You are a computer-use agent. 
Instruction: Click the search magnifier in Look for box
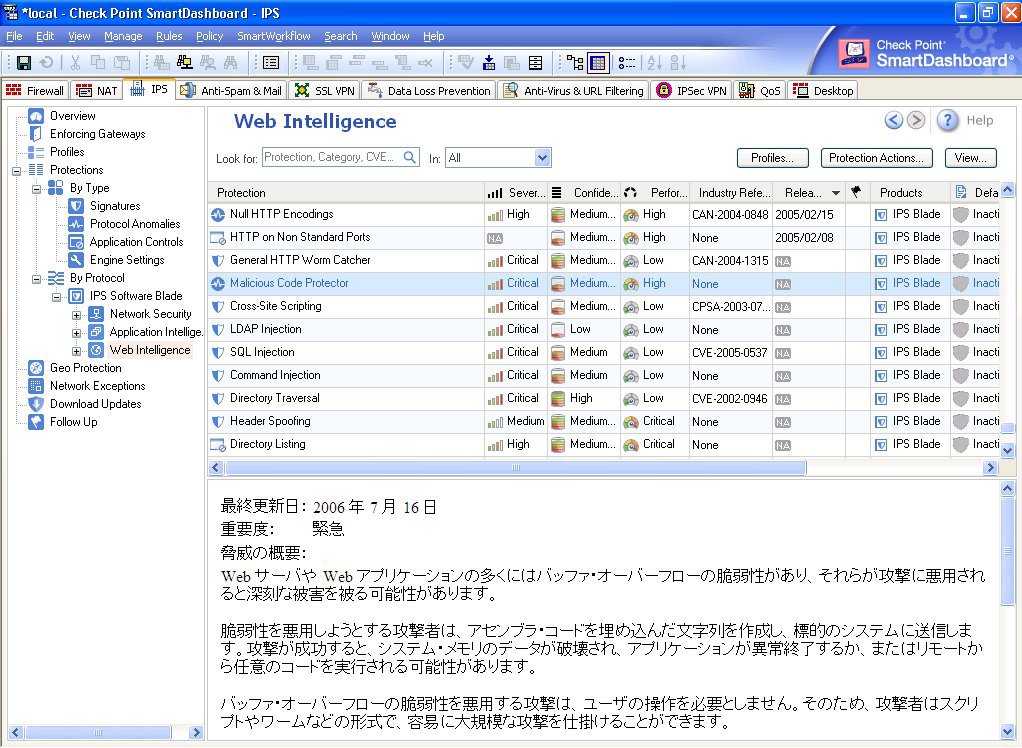410,157
